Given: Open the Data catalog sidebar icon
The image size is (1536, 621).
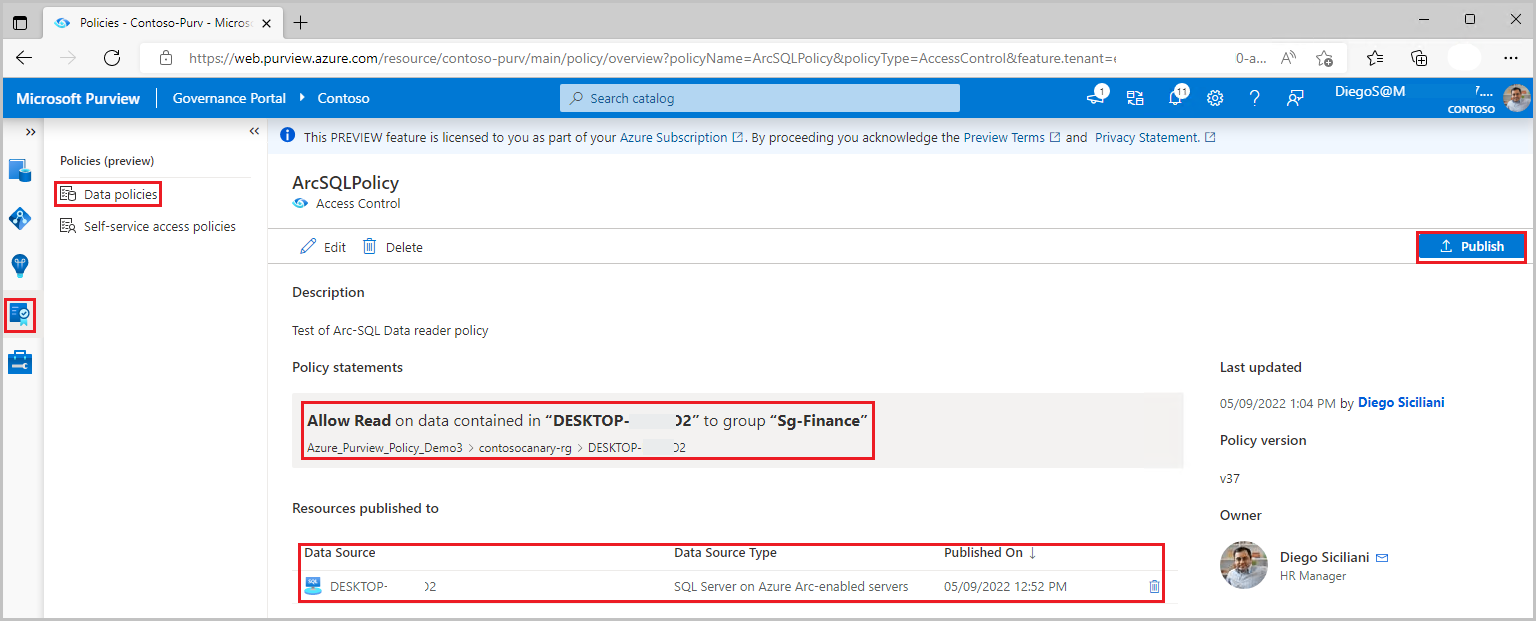Looking at the screenshot, I should point(20,170).
